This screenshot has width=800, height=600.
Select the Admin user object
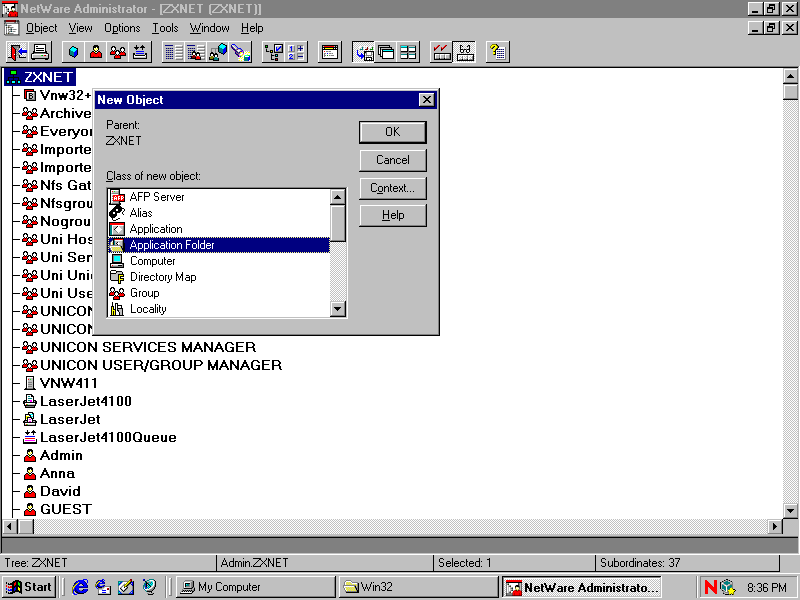tap(53, 456)
